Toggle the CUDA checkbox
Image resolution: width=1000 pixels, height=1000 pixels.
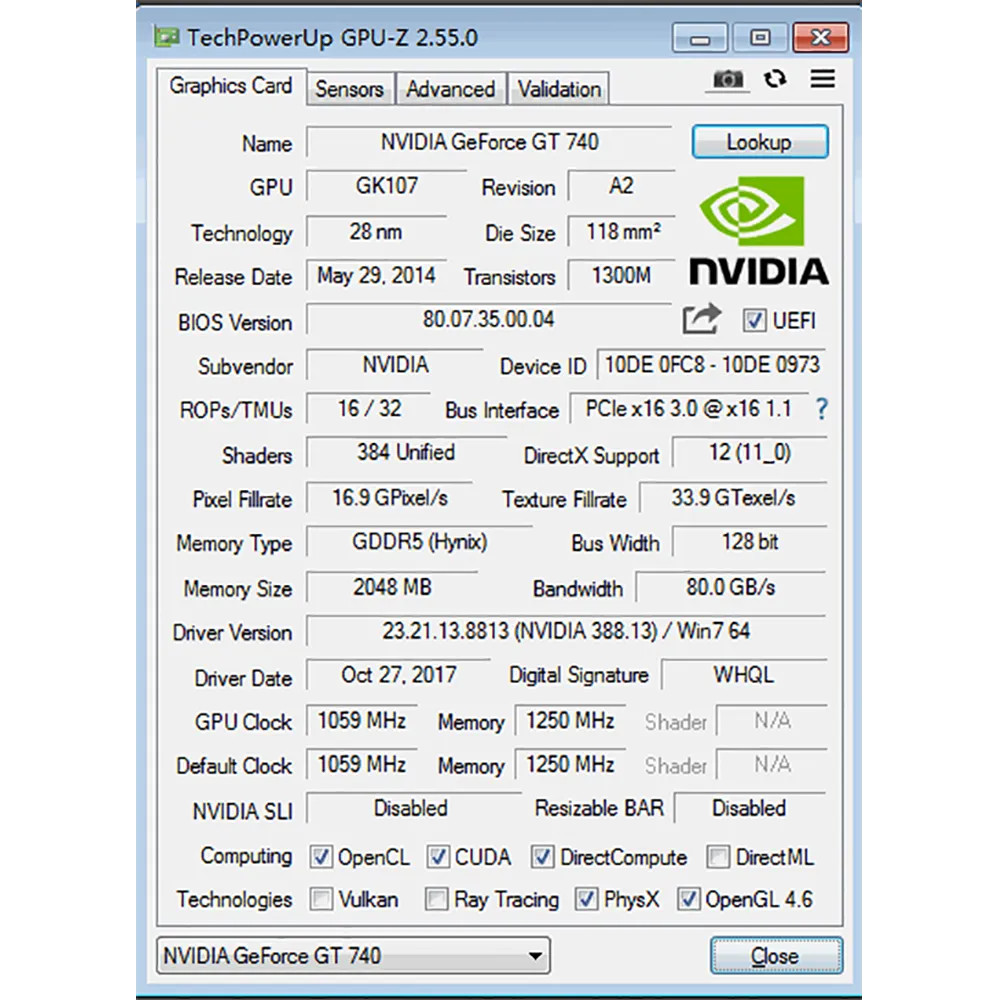point(438,857)
